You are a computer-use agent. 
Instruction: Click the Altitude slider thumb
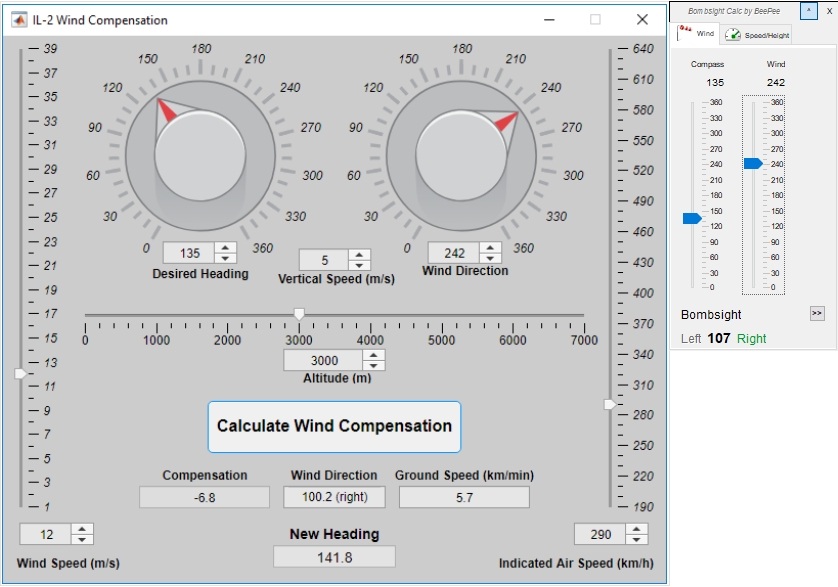click(299, 314)
